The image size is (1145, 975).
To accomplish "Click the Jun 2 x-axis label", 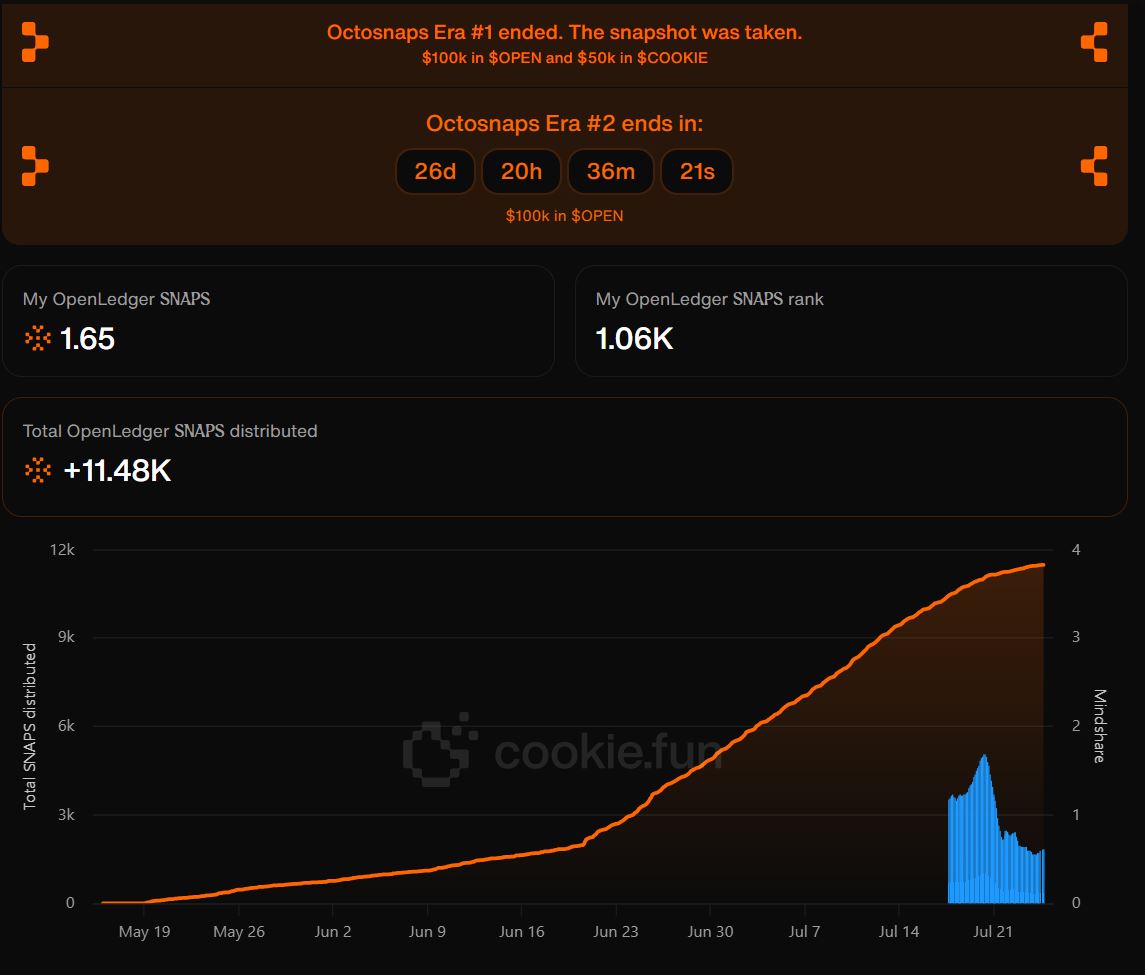I will point(333,932).
